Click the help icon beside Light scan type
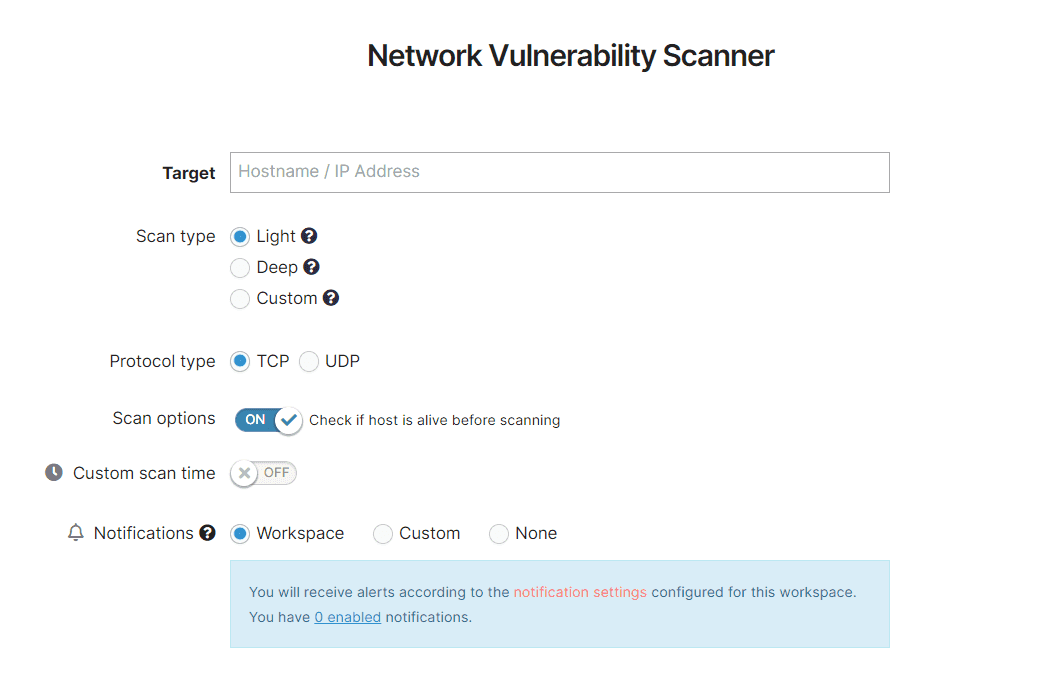Viewport: 1062px width, 691px height. tap(308, 236)
